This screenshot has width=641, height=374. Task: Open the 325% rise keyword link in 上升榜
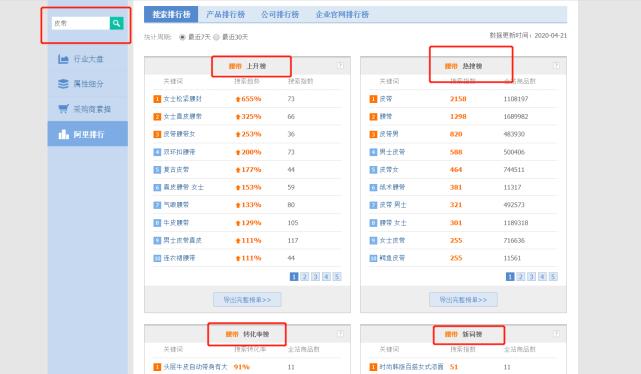pyautogui.click(x=182, y=116)
